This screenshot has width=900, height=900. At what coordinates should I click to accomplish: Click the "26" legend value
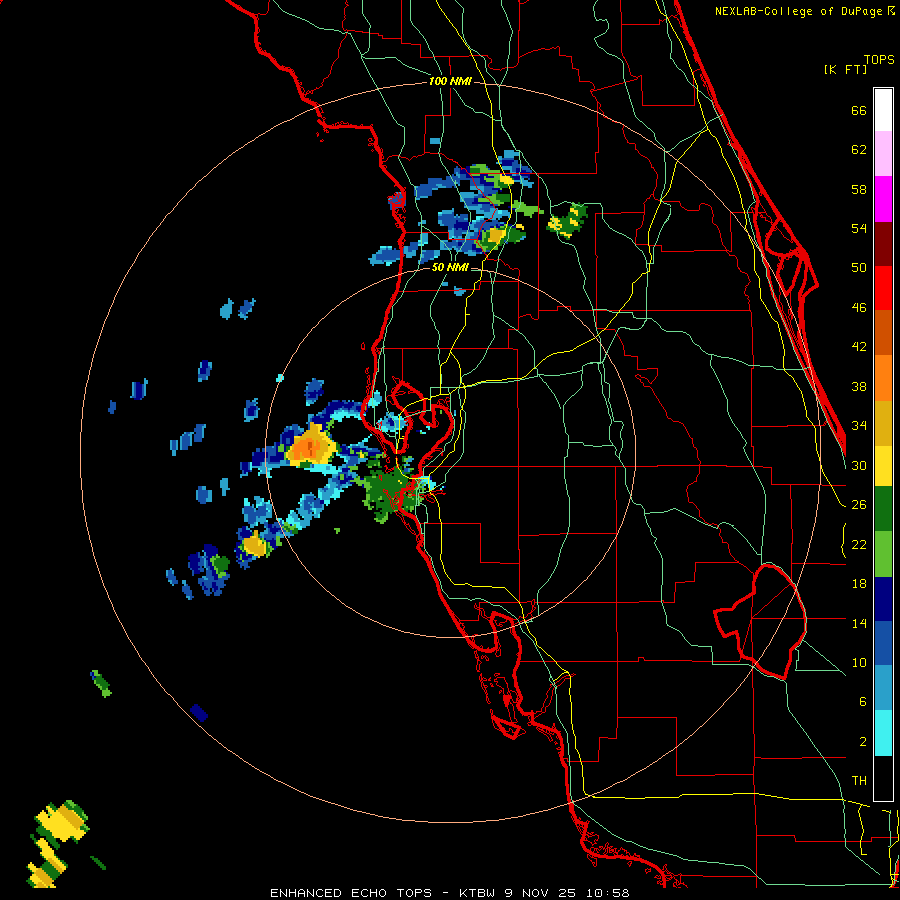tap(859, 505)
